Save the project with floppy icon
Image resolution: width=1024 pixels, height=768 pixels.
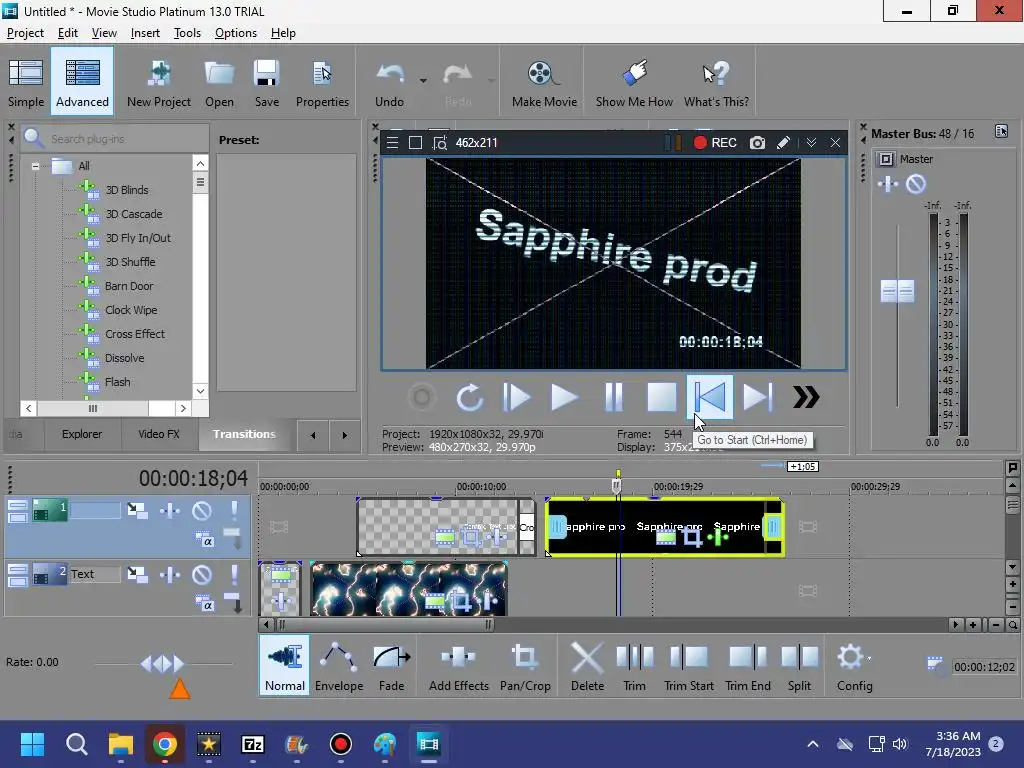coord(266,82)
